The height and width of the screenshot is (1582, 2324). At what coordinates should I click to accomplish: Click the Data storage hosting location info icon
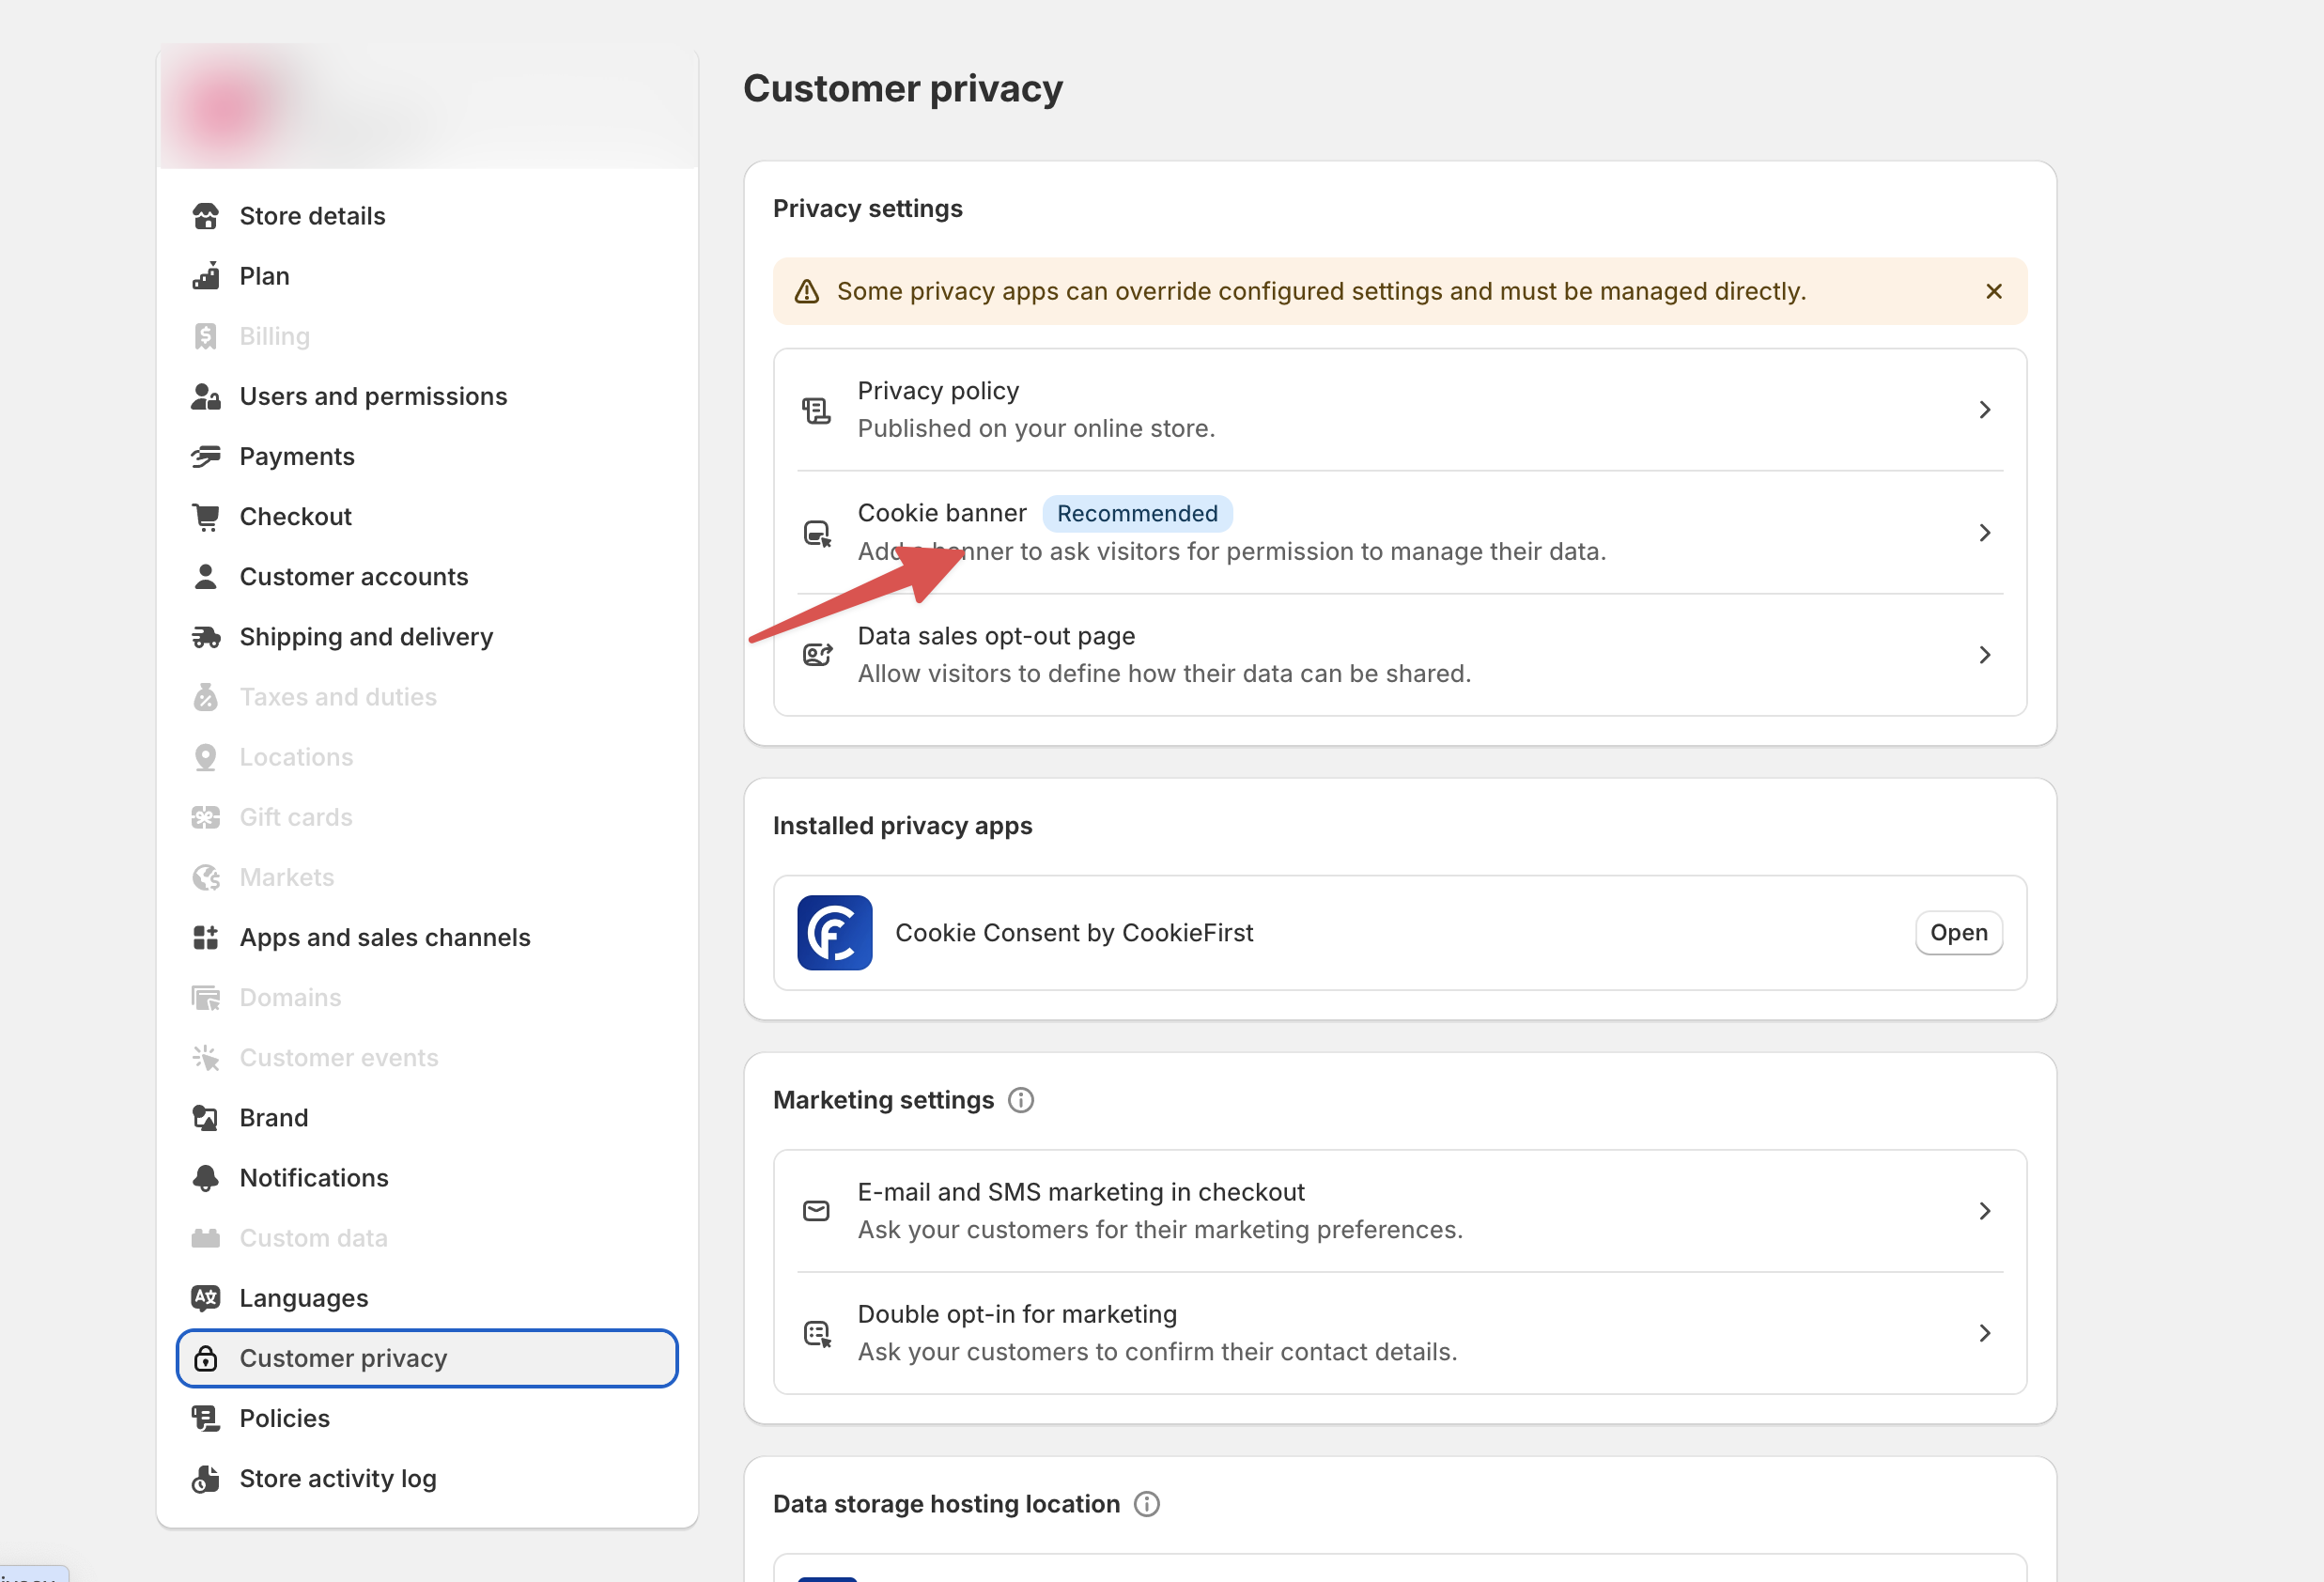coord(1147,1503)
